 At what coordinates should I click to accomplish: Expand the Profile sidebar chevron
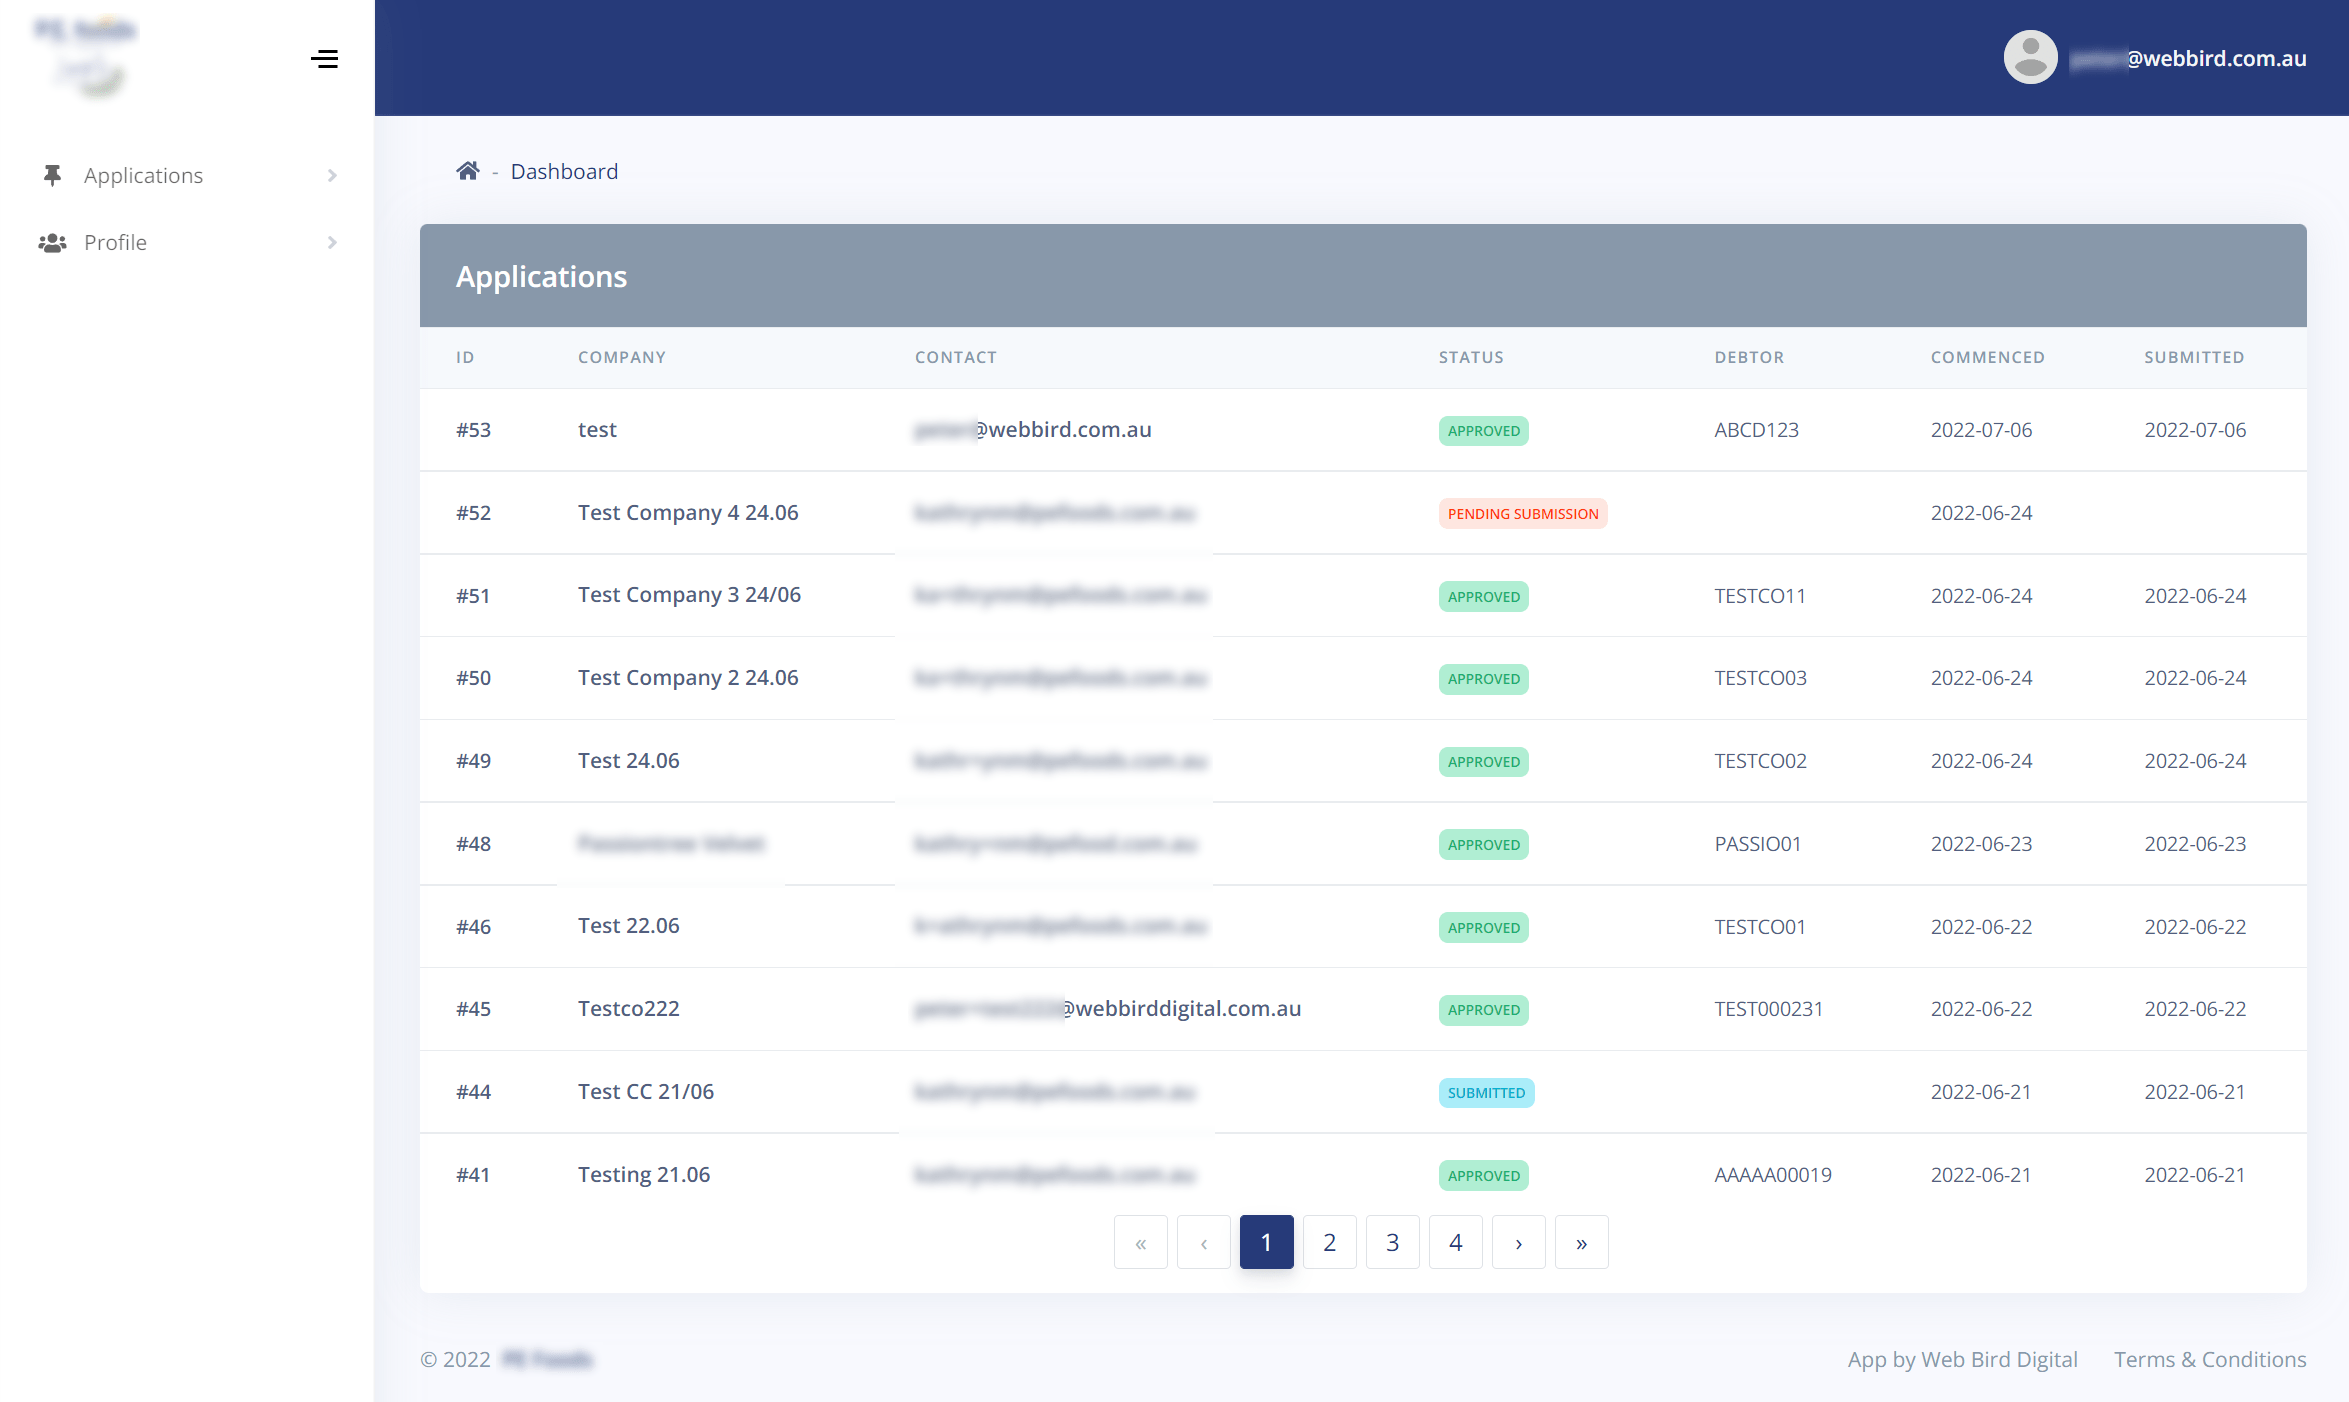[x=332, y=243]
